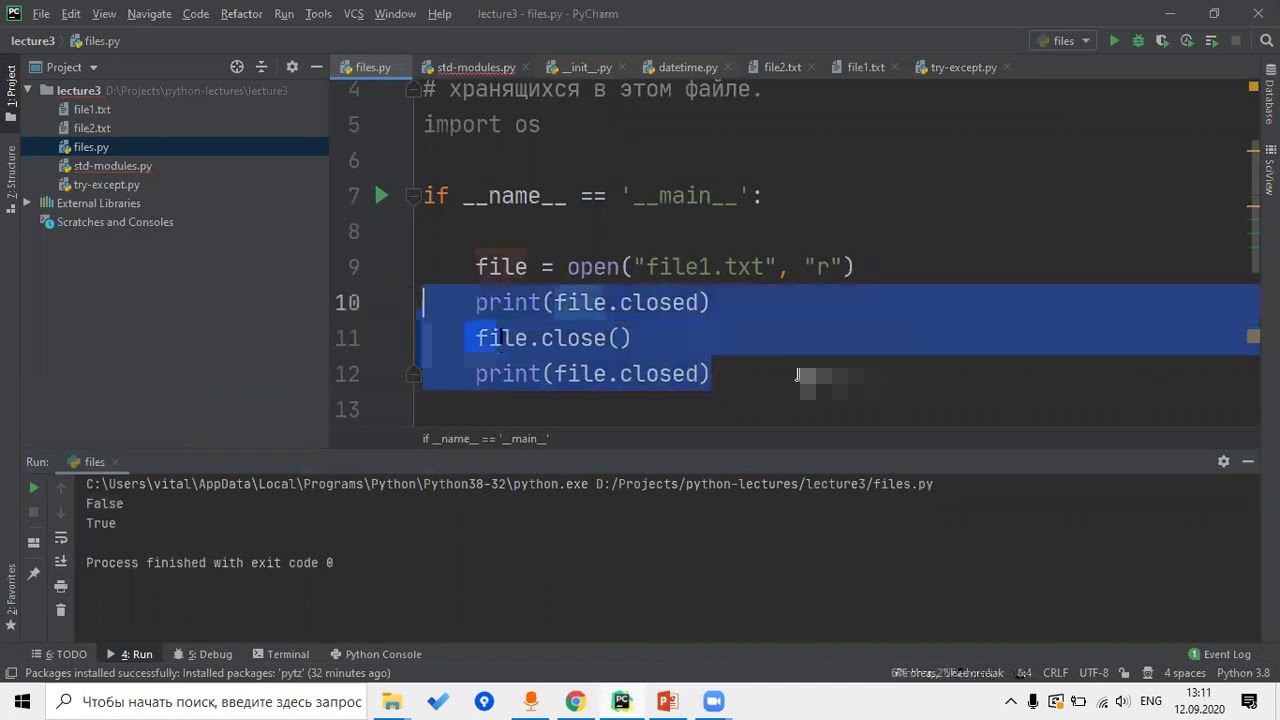The height and width of the screenshot is (720, 1280).
Task: Select std-modules.py in project tree
Action: [112, 166]
